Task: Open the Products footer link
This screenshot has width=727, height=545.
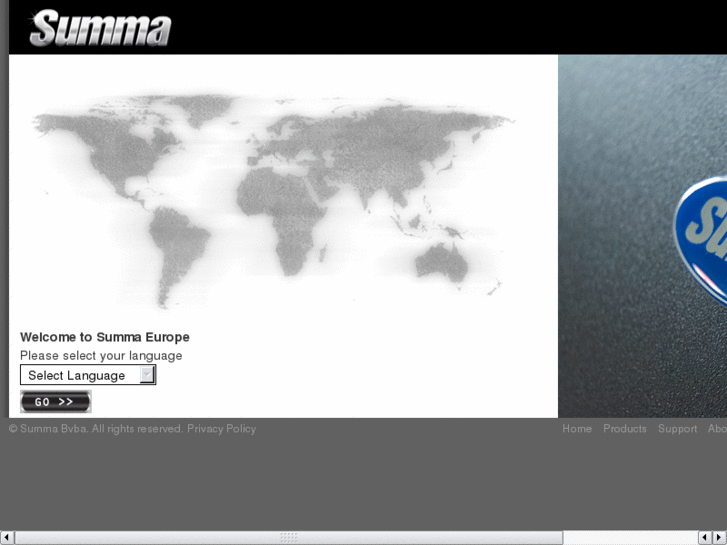Action: [625, 429]
